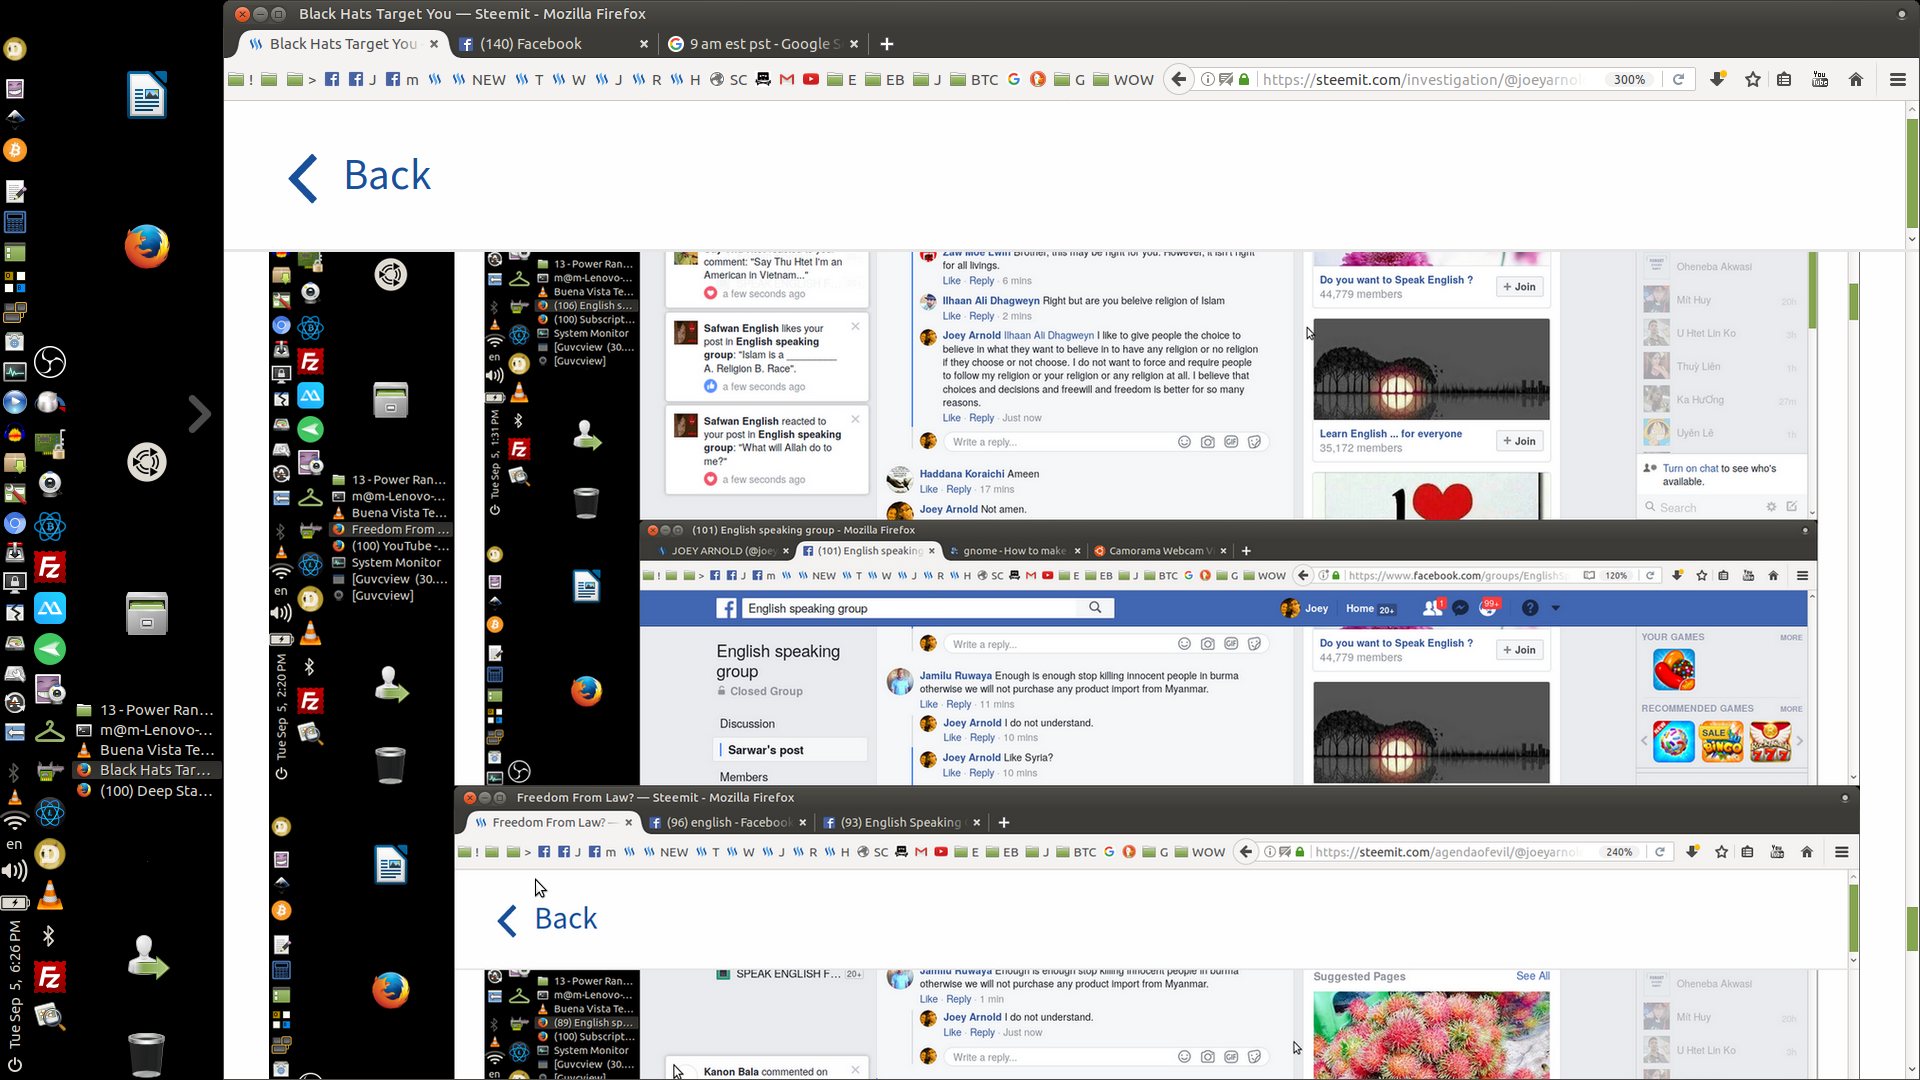The height and width of the screenshot is (1080, 1920).
Task: Bookmark this page with the star beside 300%
Action: pos(1753,79)
